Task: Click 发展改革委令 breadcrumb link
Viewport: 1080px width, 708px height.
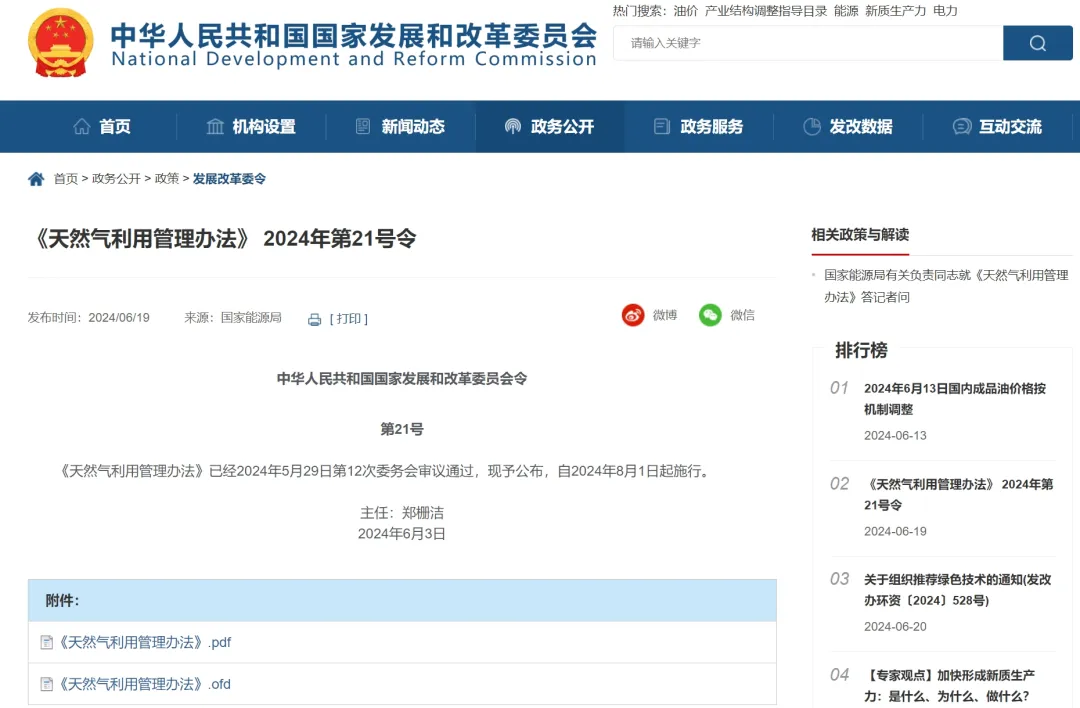Action: coord(229,179)
